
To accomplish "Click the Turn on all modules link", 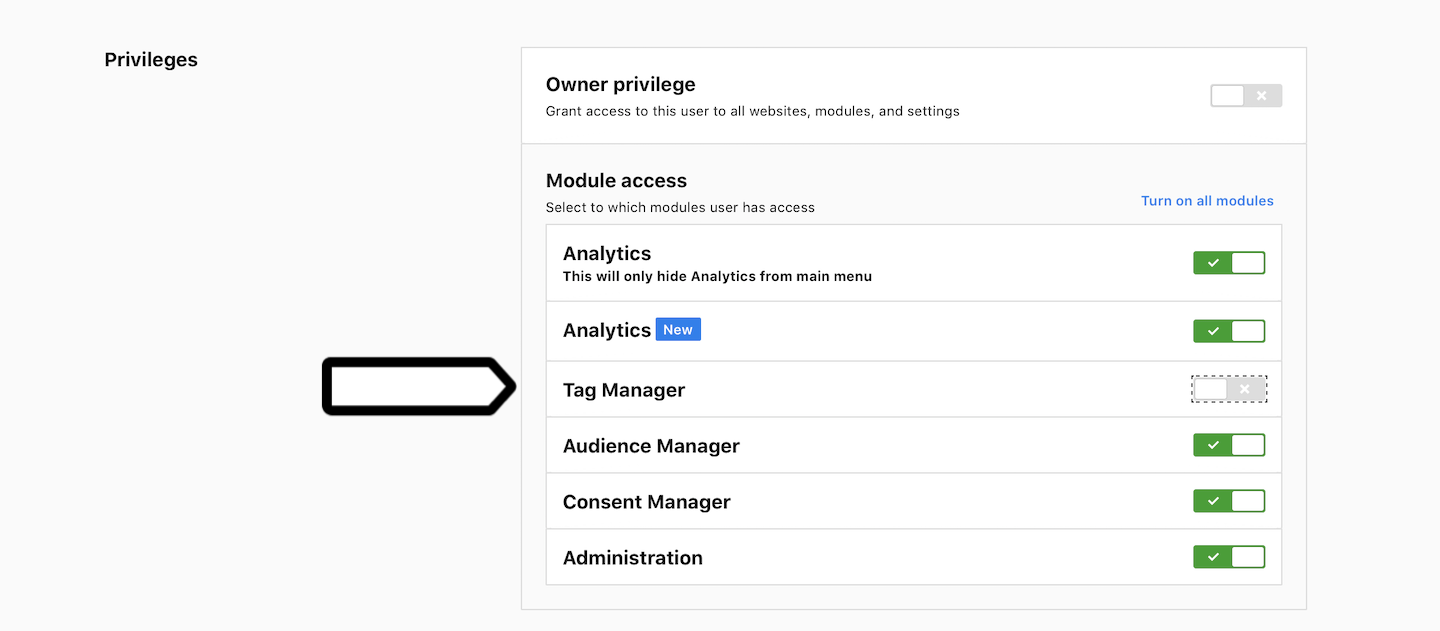I will pyautogui.click(x=1207, y=200).
